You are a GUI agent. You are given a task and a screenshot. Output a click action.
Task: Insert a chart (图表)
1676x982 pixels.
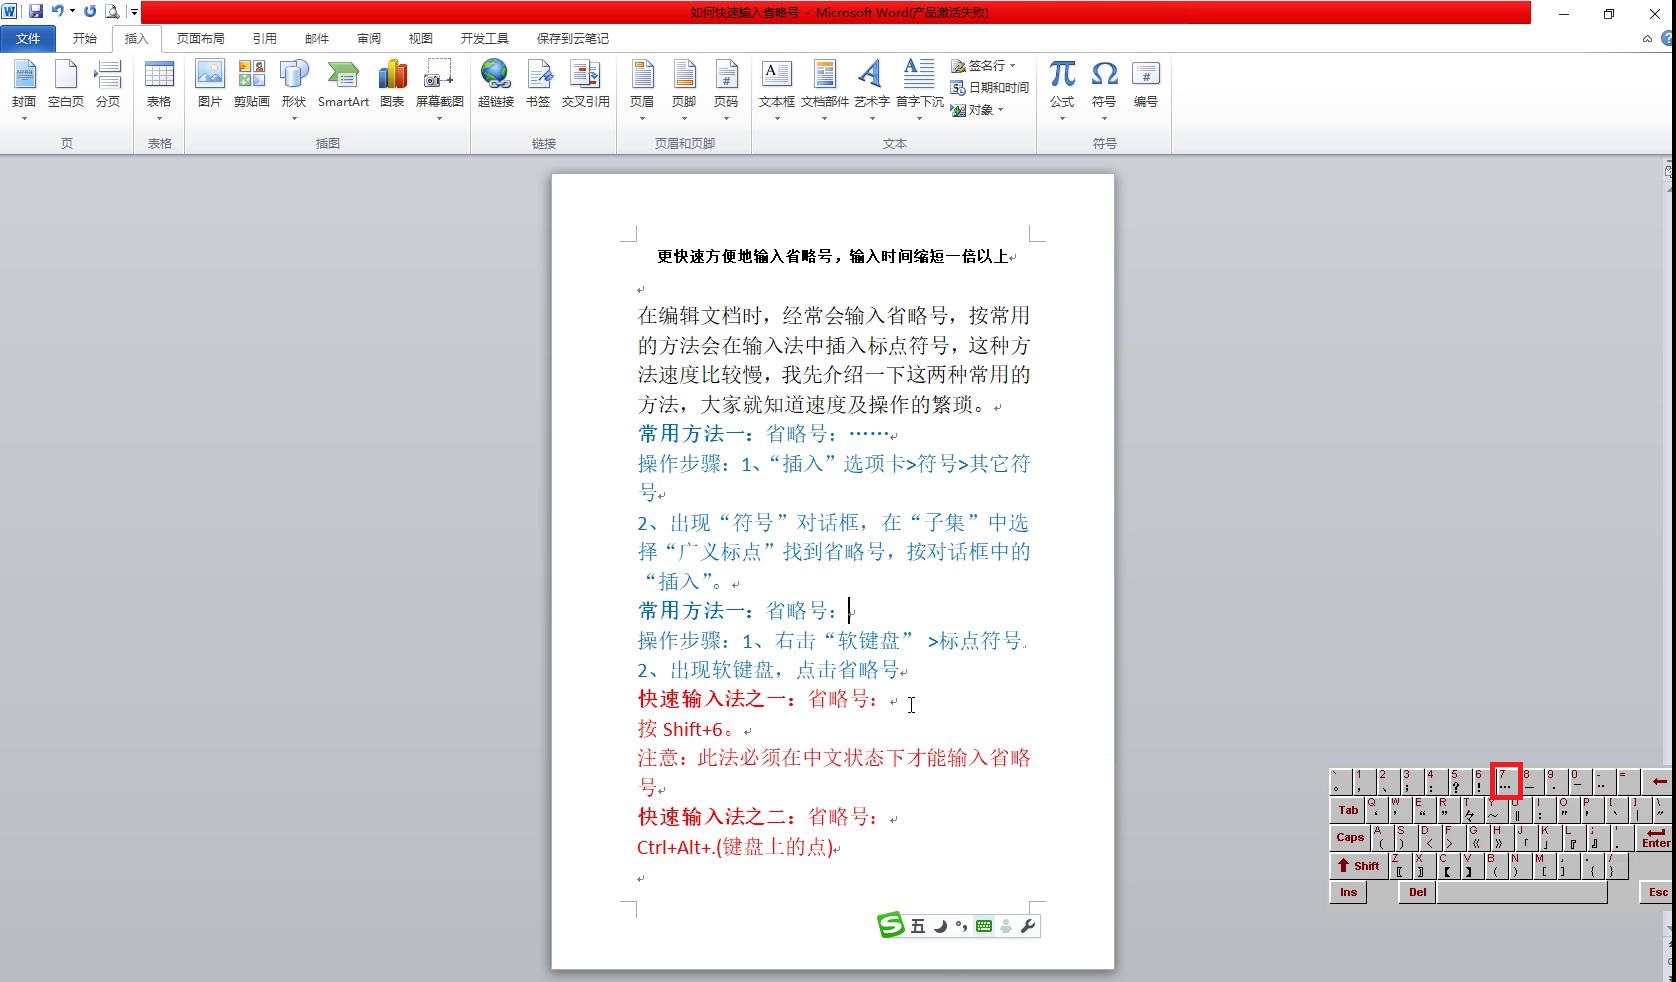392,84
